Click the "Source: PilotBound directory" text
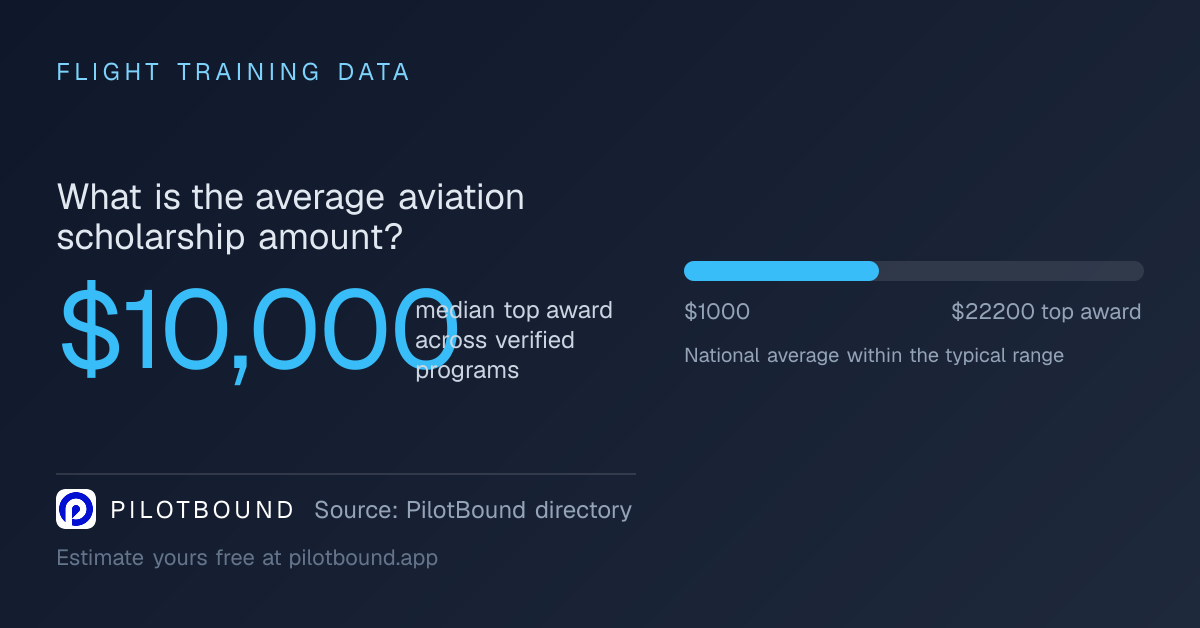This screenshot has width=1200, height=628. click(x=473, y=510)
